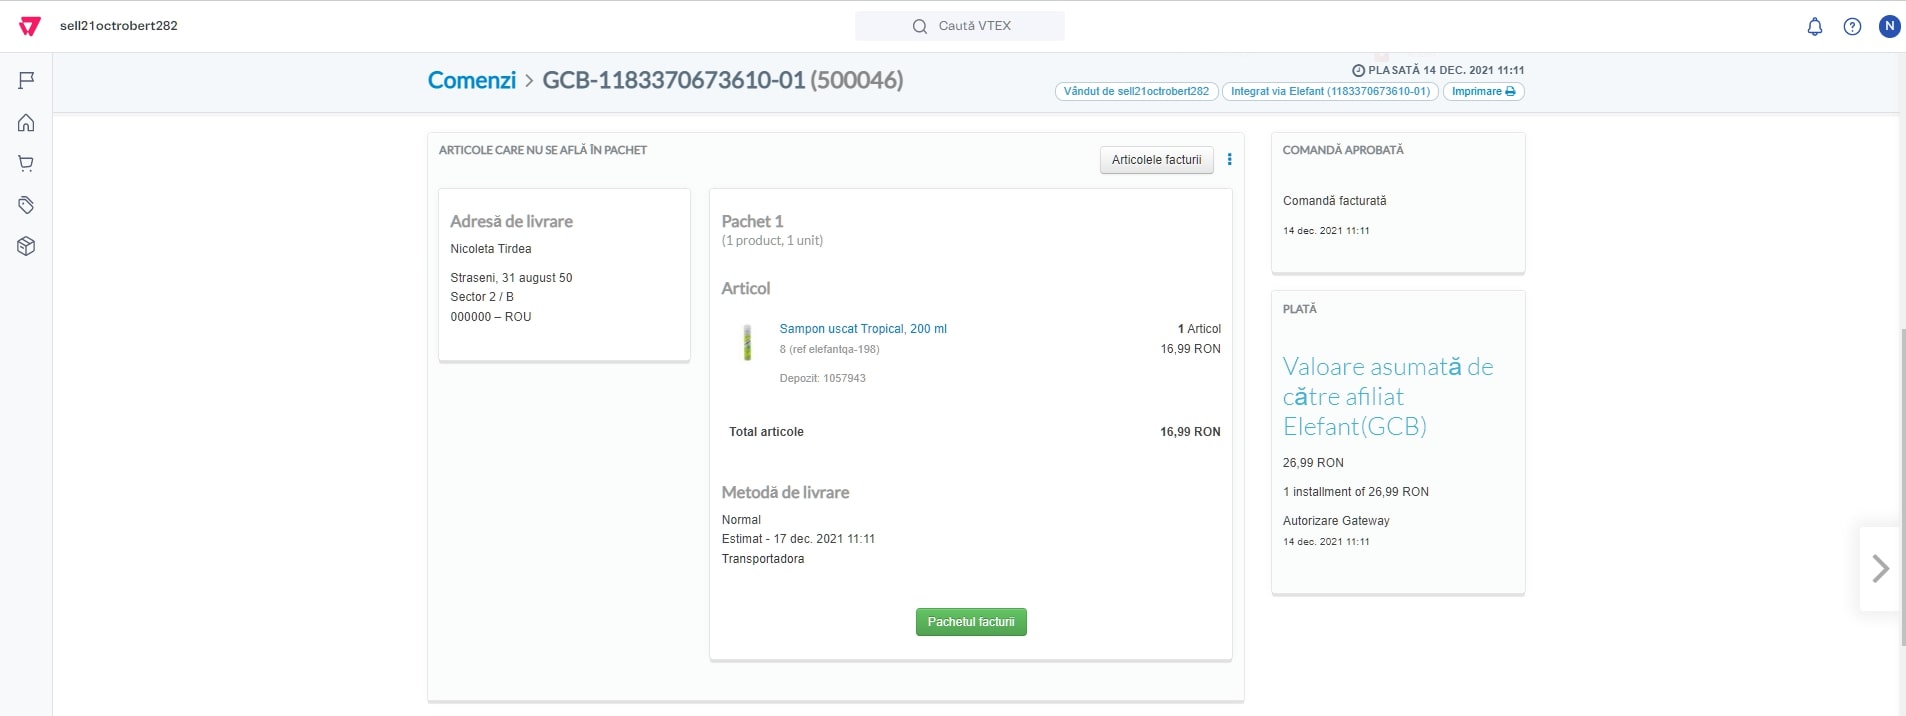Click the Comenzi breadcrumb link
The image size is (1906, 716).
click(x=472, y=80)
